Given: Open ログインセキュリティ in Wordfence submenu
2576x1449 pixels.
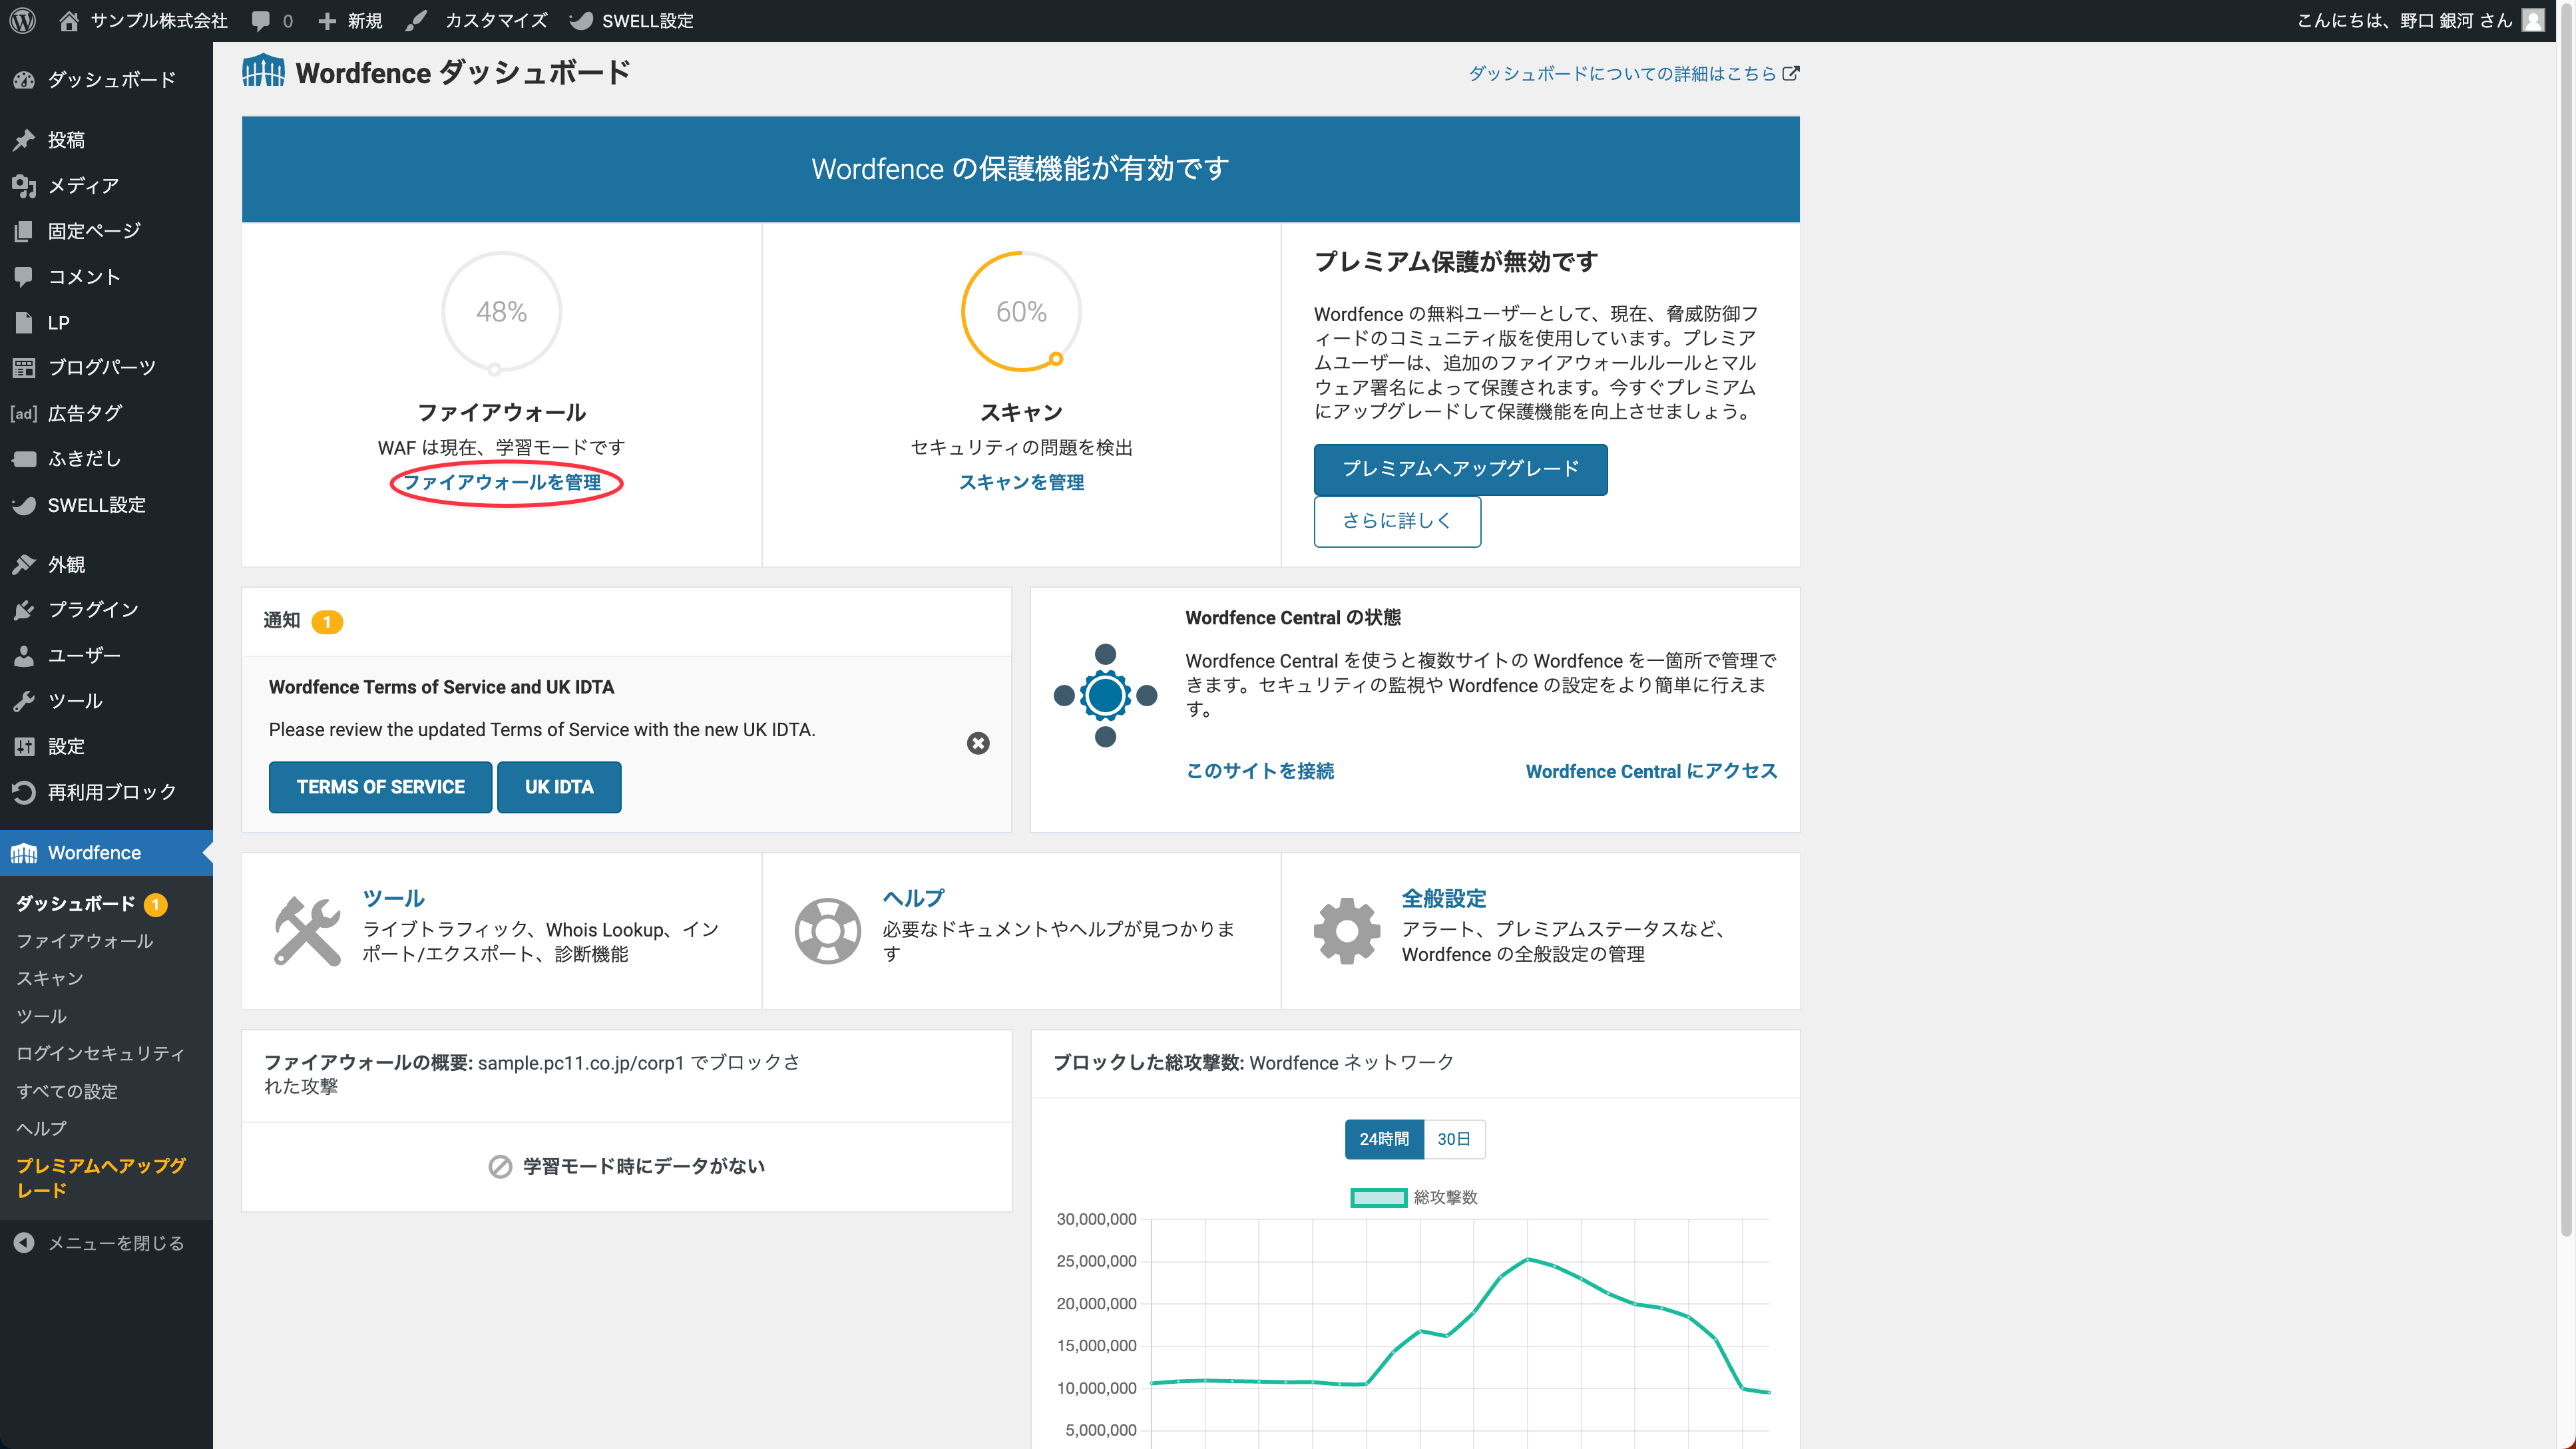Looking at the screenshot, I should 100,1053.
